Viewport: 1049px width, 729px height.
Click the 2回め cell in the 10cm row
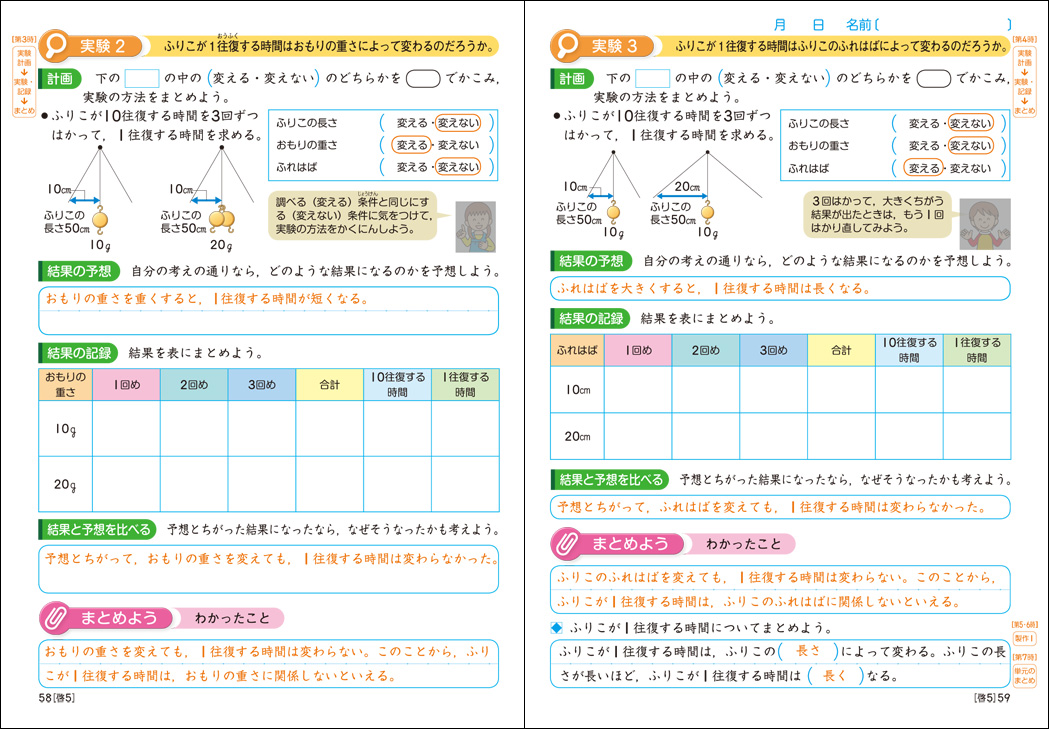click(706, 389)
